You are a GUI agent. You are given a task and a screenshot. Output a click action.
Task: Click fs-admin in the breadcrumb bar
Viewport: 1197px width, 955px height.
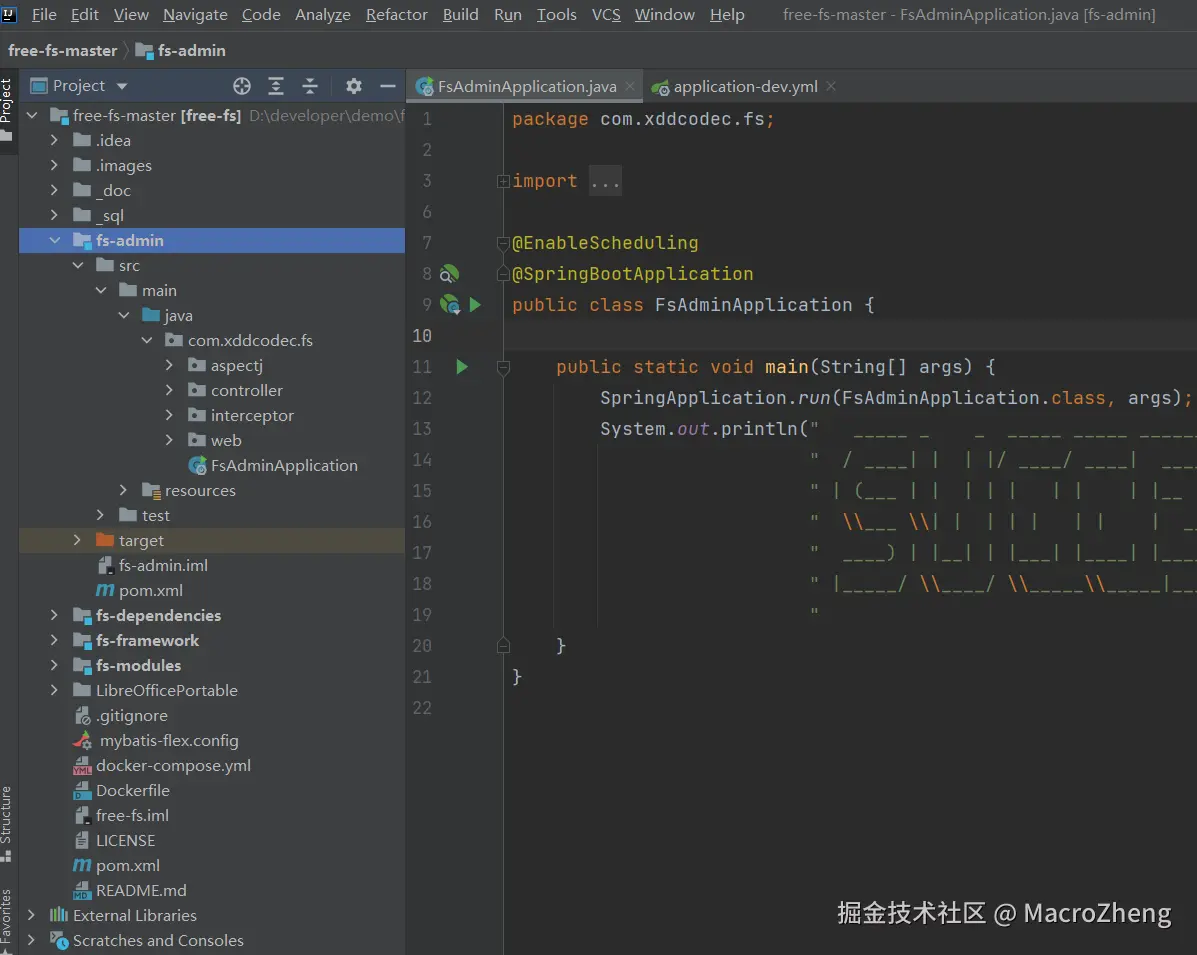point(191,50)
